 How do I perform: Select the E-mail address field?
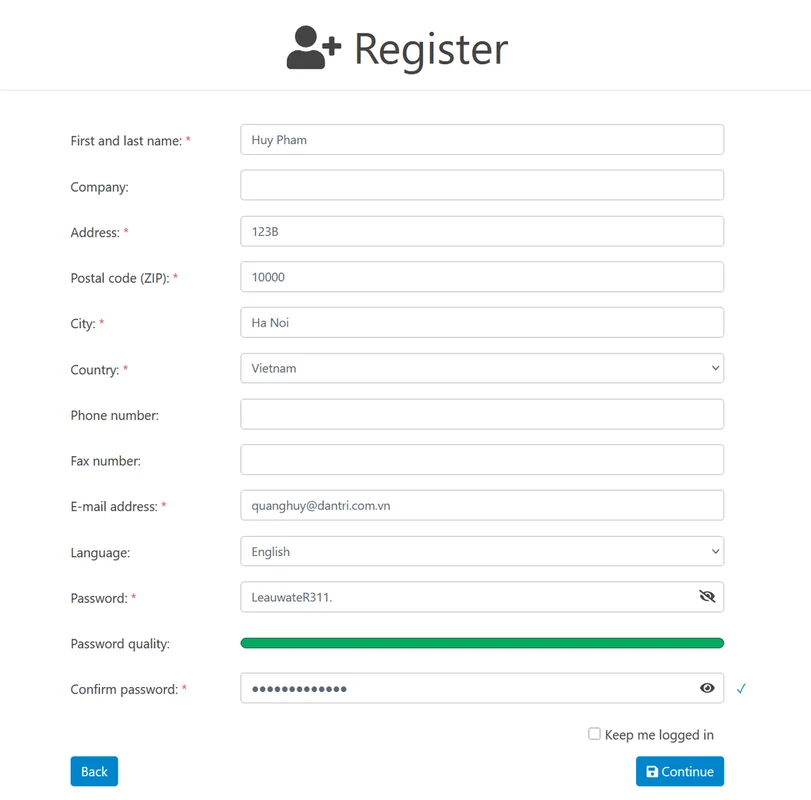[482, 505]
